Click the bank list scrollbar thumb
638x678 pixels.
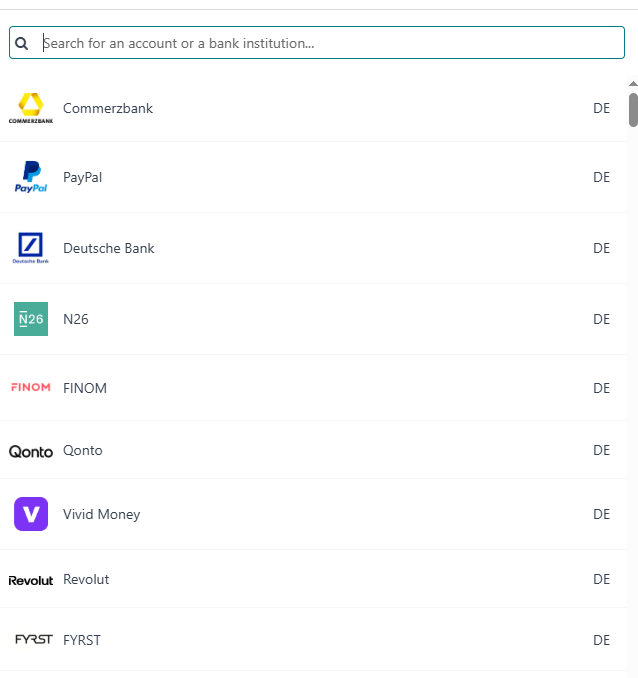point(633,110)
